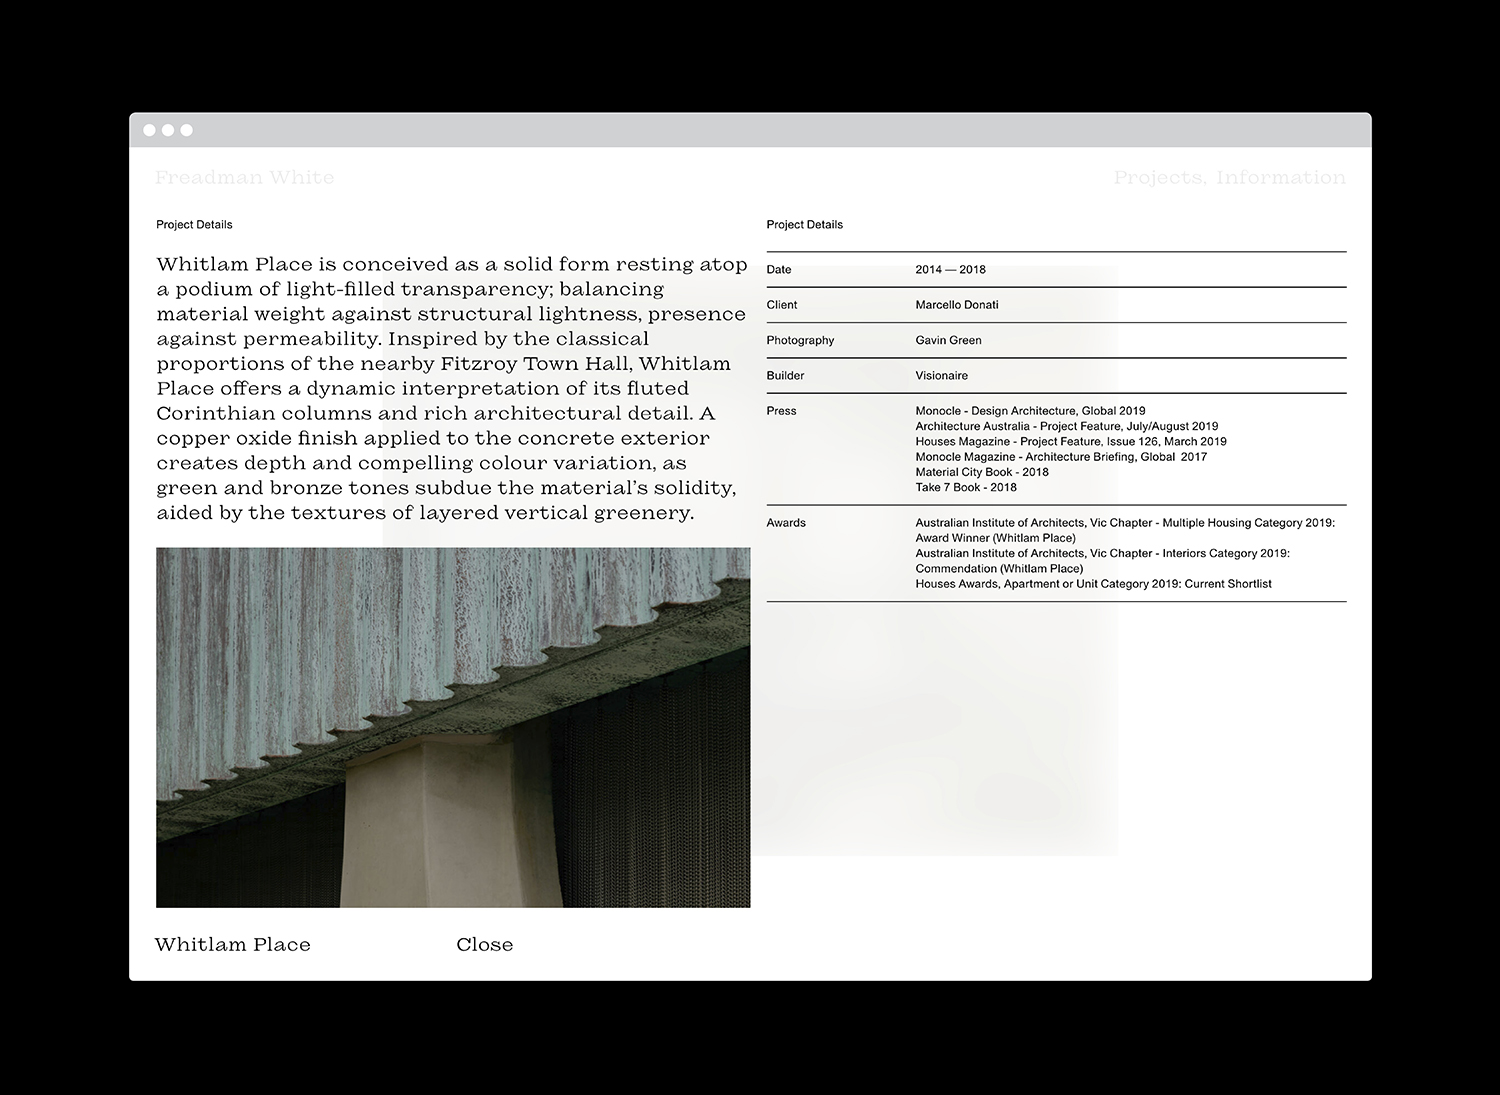Select the Award Winner (Whitlam Place) line
The height and width of the screenshot is (1095, 1500).
tap(995, 538)
